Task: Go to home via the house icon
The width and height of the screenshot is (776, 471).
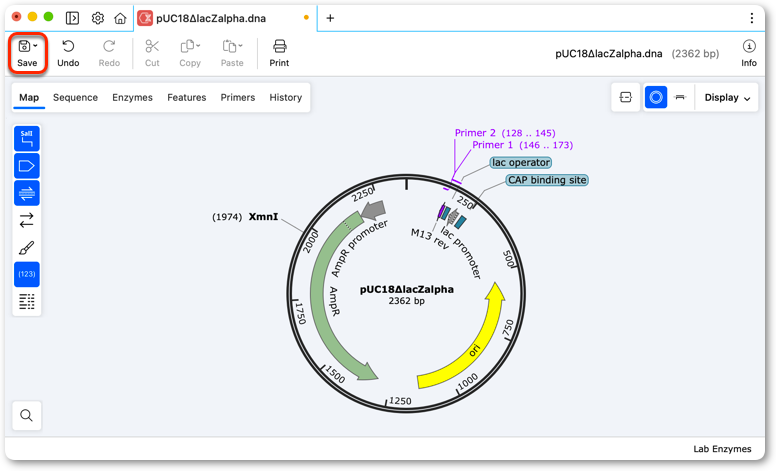Action: (x=120, y=18)
